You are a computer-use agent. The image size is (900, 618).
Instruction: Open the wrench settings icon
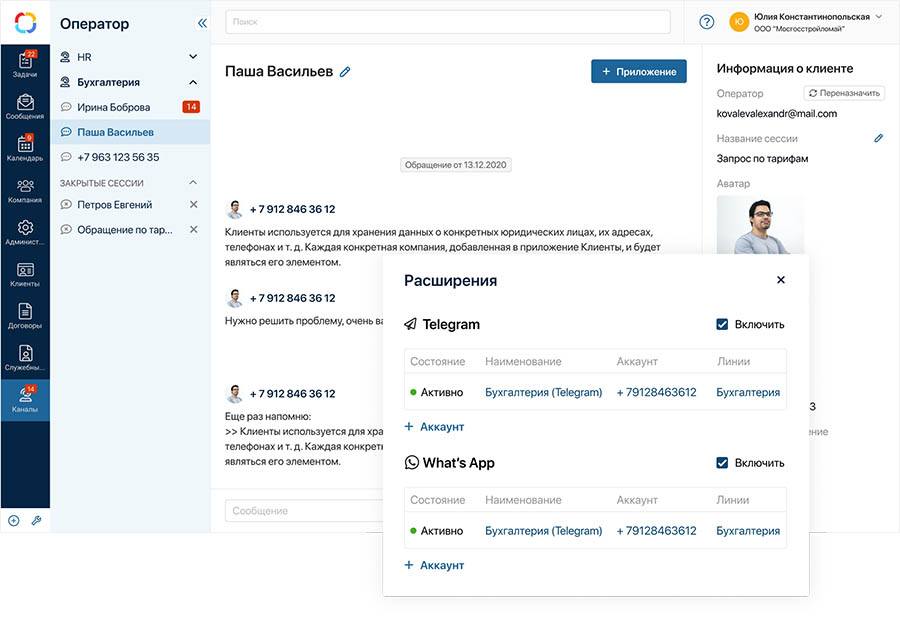36,520
